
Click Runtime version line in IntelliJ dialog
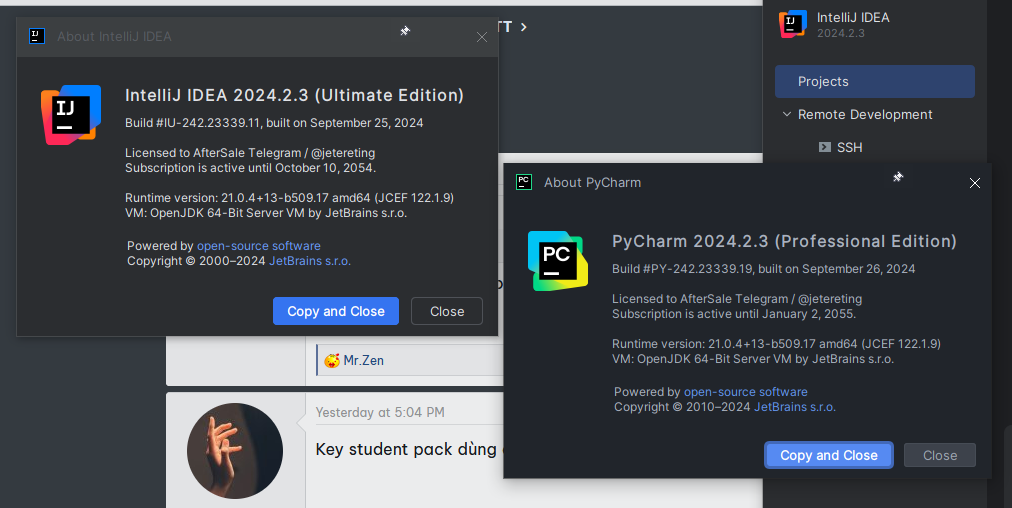pos(289,198)
